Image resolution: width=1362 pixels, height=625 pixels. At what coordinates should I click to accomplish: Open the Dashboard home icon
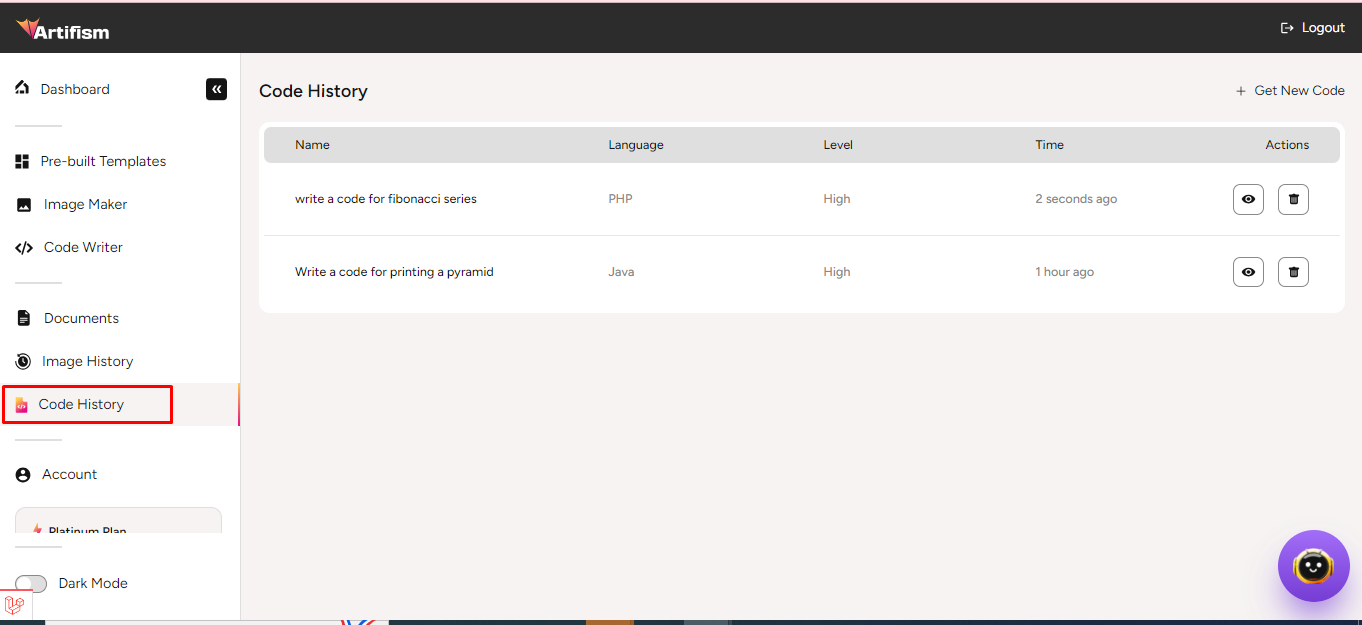(x=23, y=88)
